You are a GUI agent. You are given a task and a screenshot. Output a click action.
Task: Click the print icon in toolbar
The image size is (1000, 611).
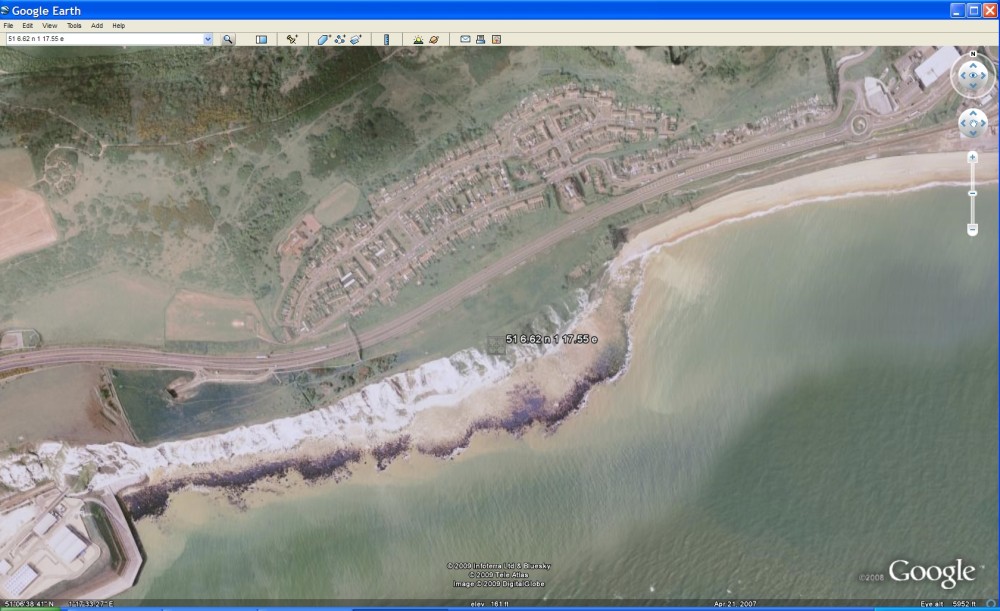coord(480,39)
